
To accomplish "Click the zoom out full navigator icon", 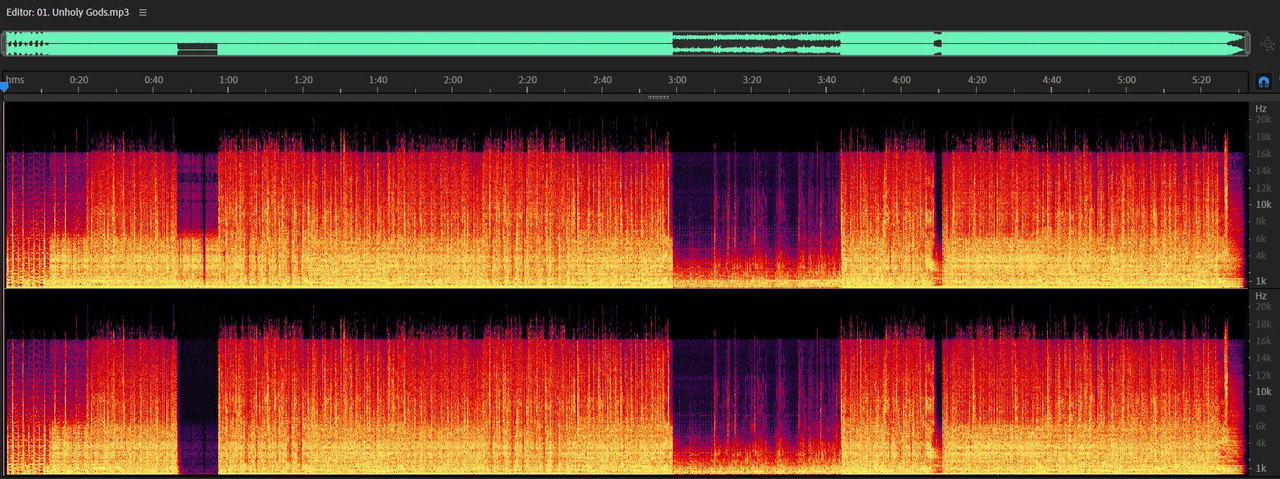I will coord(1267,44).
